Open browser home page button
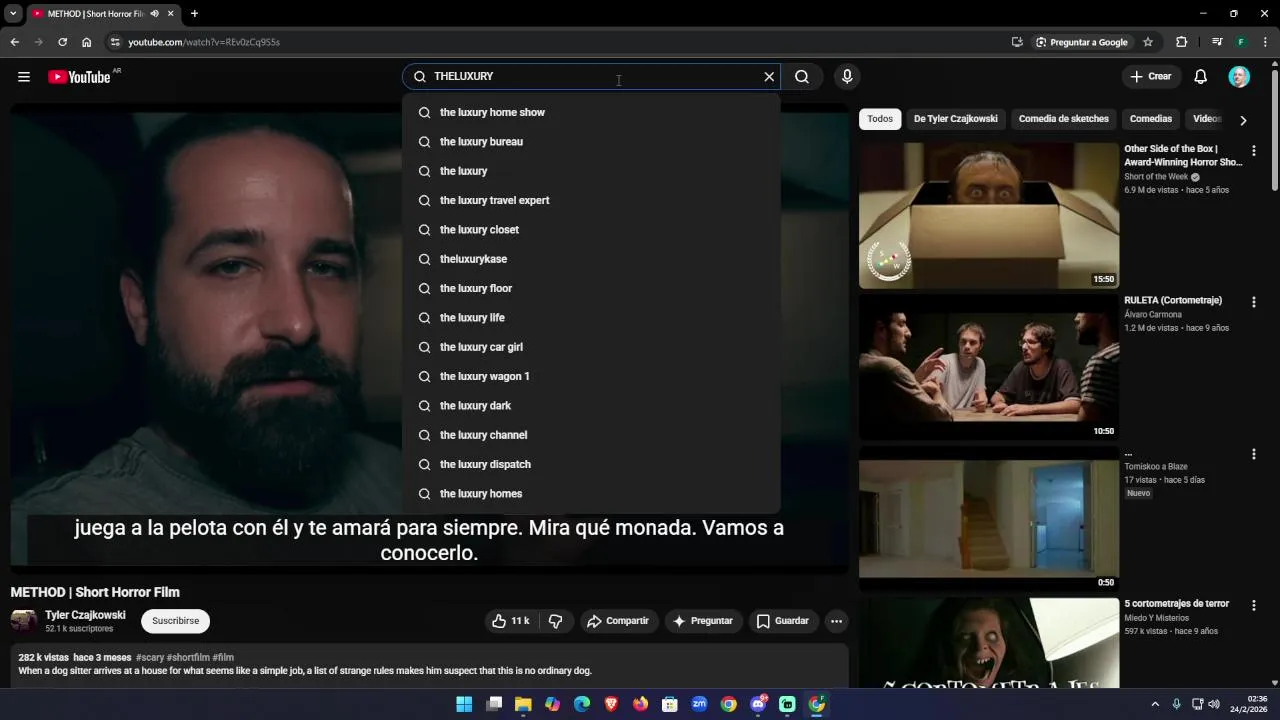The height and width of the screenshot is (720, 1280). coord(86,42)
